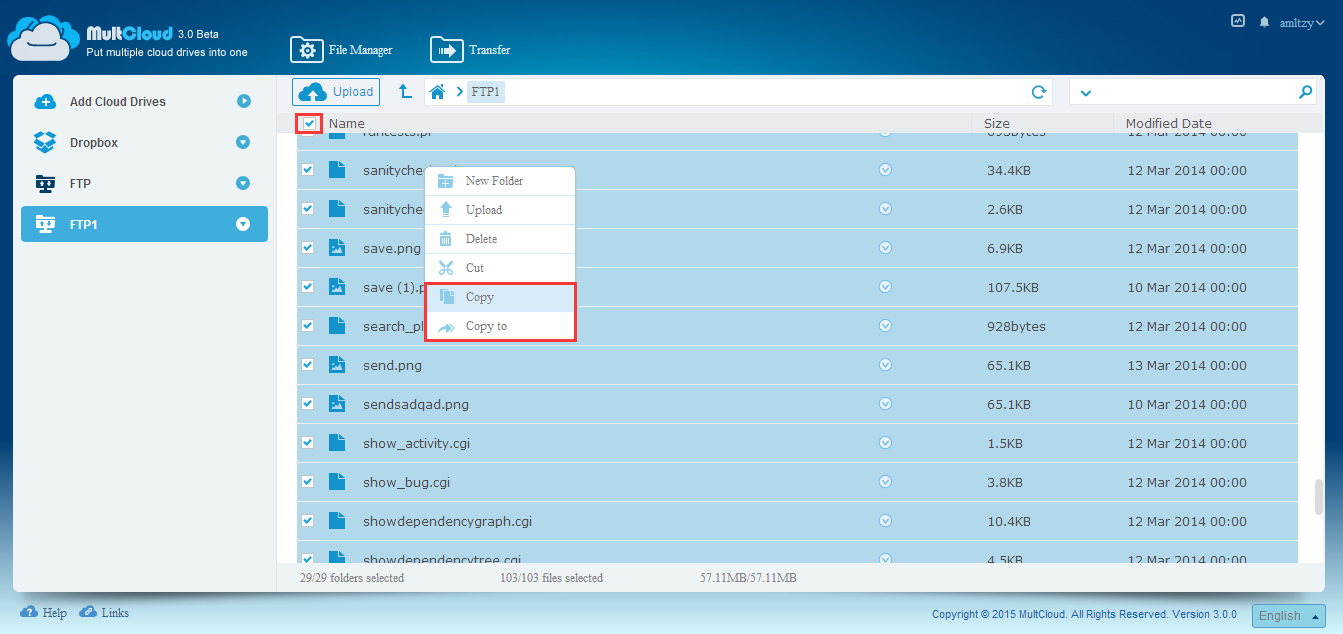Refresh the file list
The height and width of the screenshot is (634, 1343).
tap(1039, 92)
